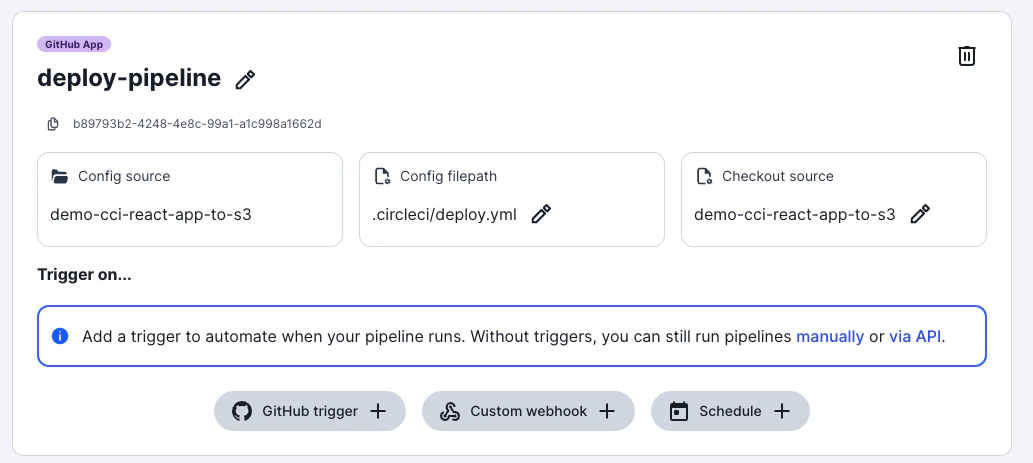
Task: Add a Schedule trigger
Action: click(730, 411)
